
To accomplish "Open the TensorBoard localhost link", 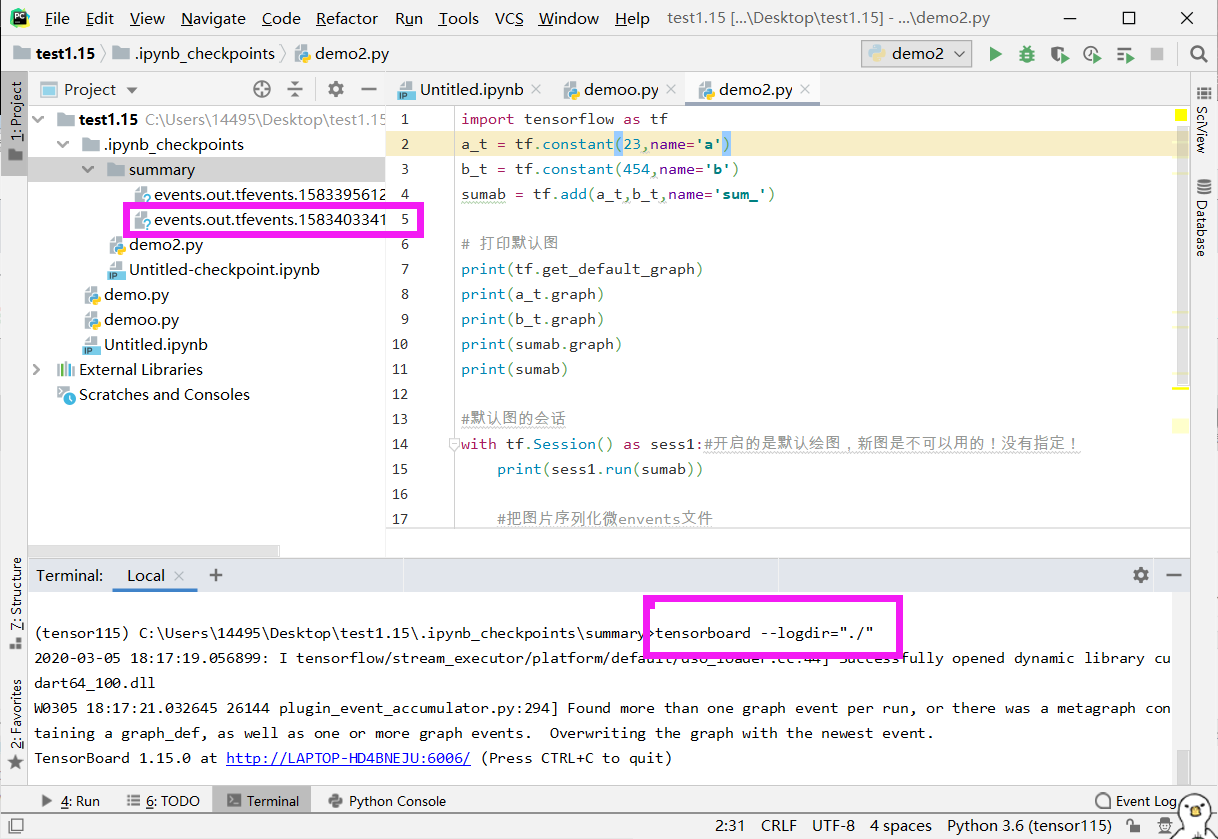I will pos(348,758).
